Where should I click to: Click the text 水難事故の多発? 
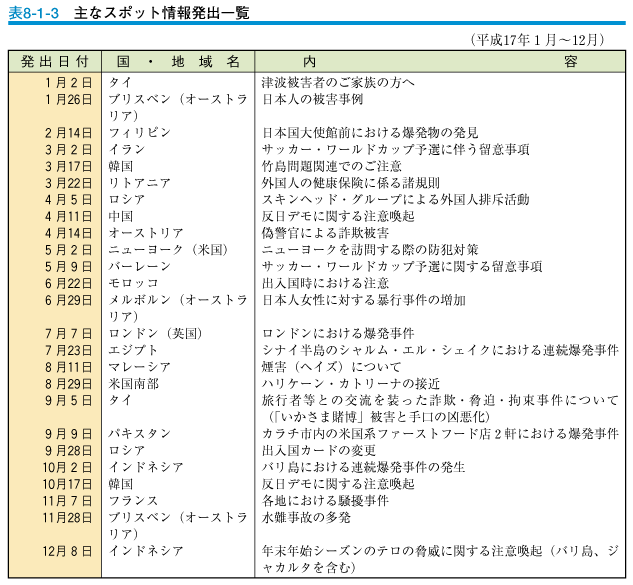pyautogui.click(x=306, y=518)
